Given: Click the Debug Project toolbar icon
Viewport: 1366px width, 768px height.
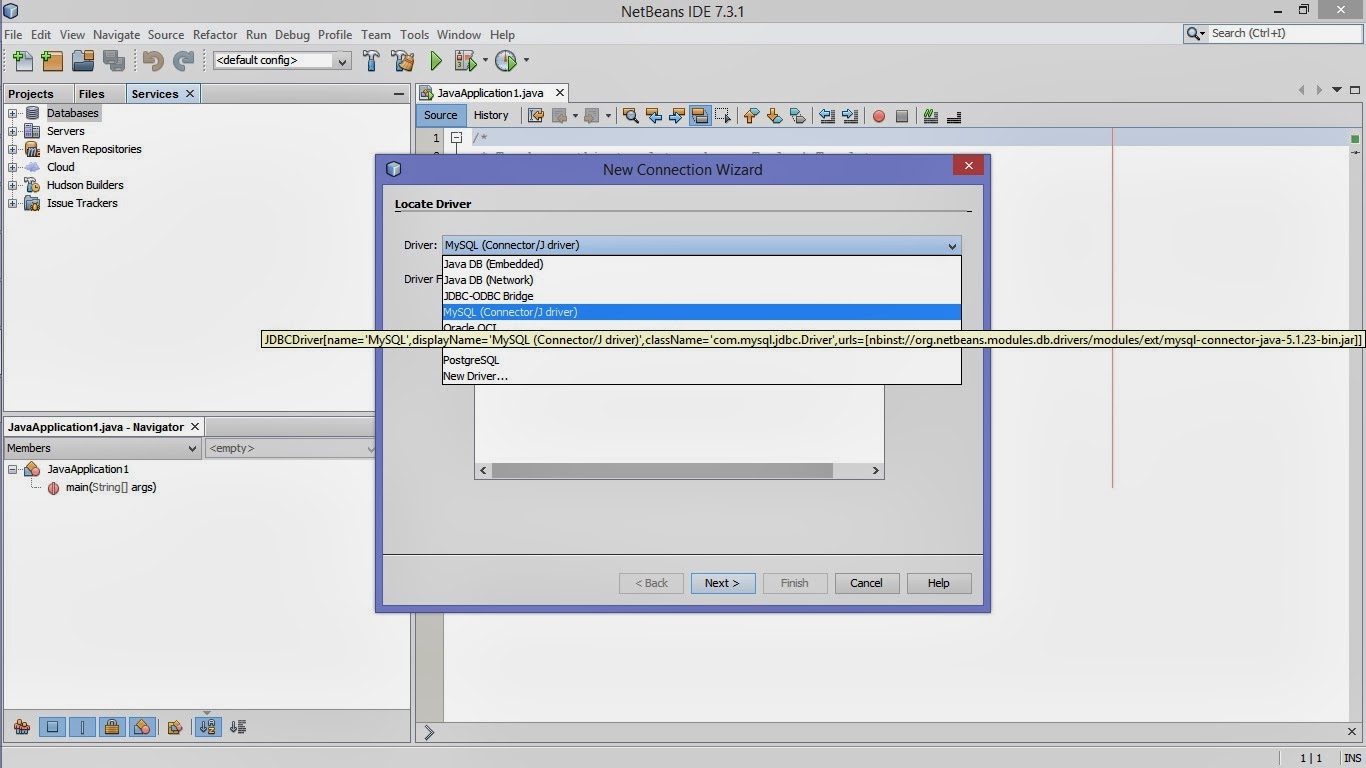Looking at the screenshot, I should pyautogui.click(x=465, y=61).
